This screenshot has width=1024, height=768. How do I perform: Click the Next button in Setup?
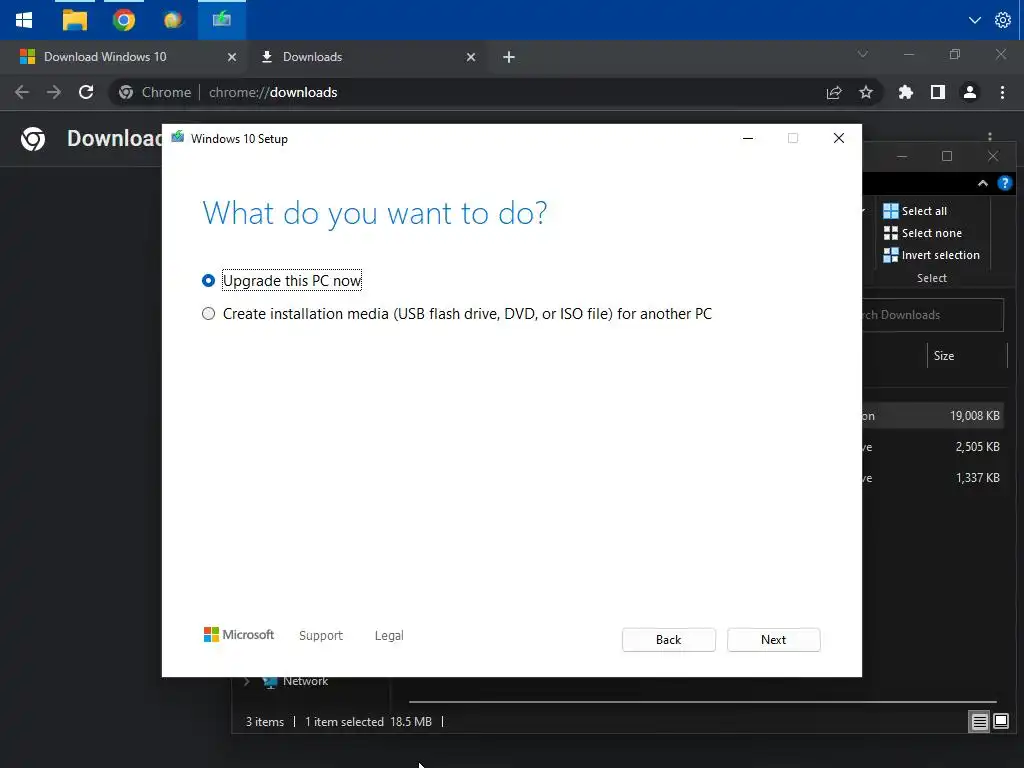pyautogui.click(x=774, y=639)
